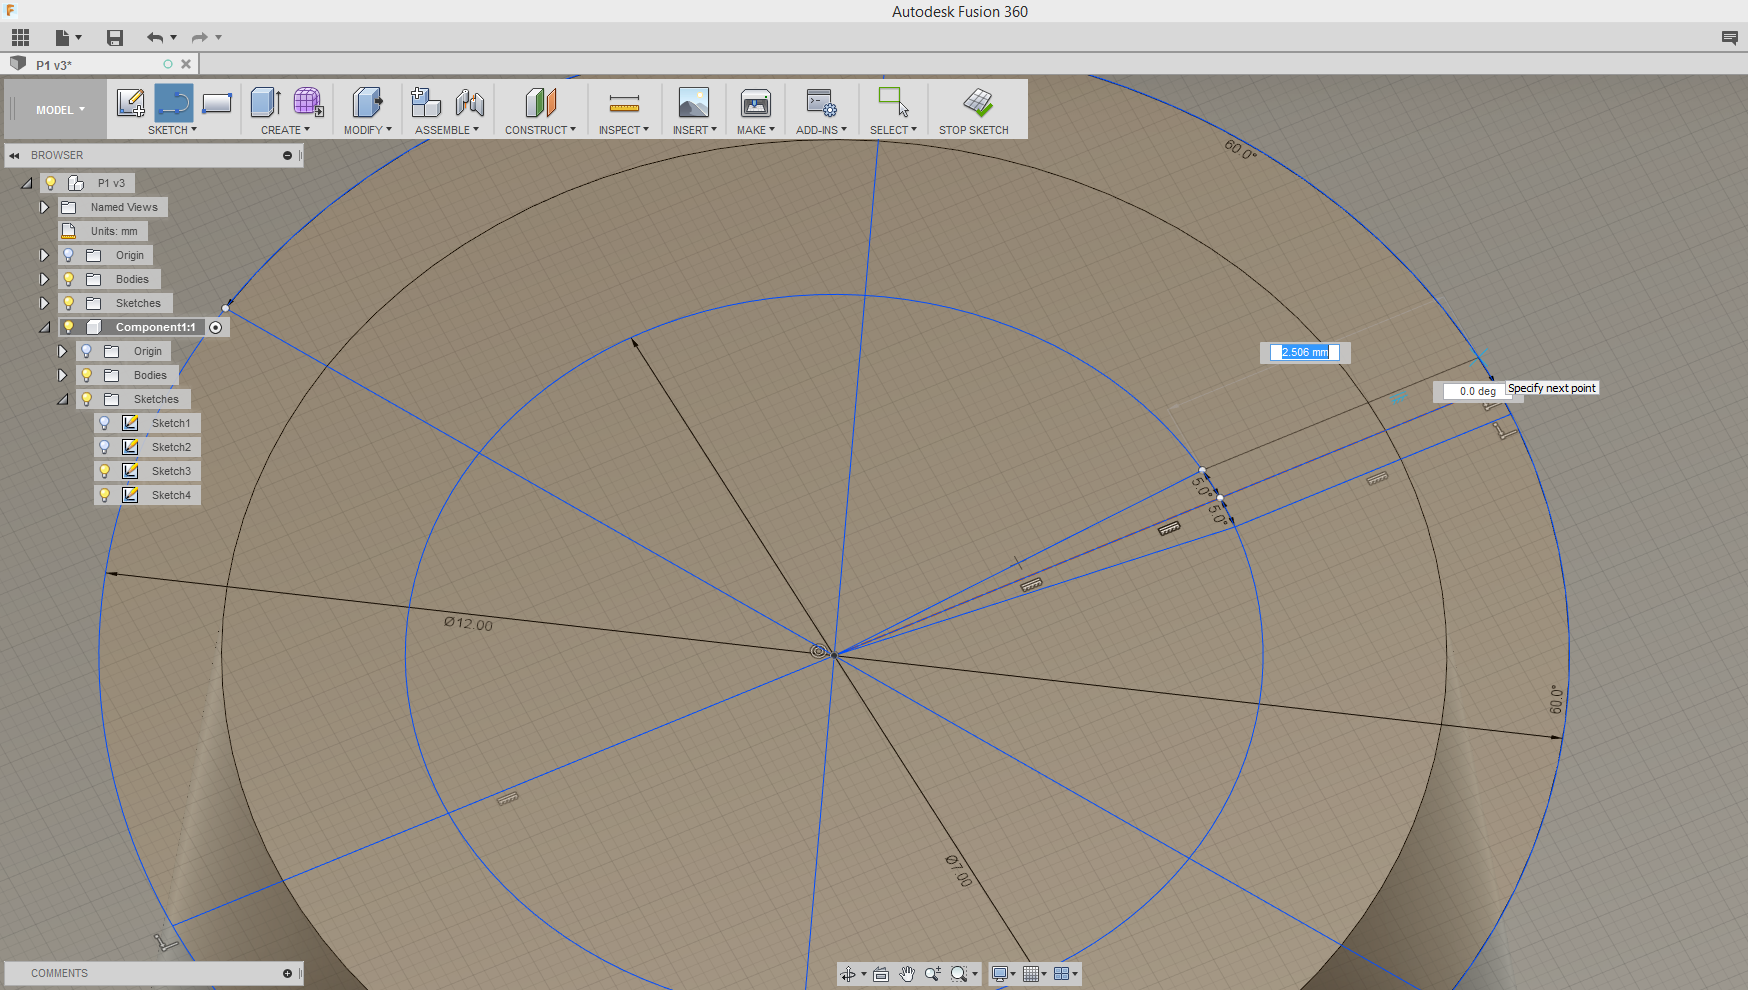
Task: Open the MODIFY menu
Action: [367, 130]
